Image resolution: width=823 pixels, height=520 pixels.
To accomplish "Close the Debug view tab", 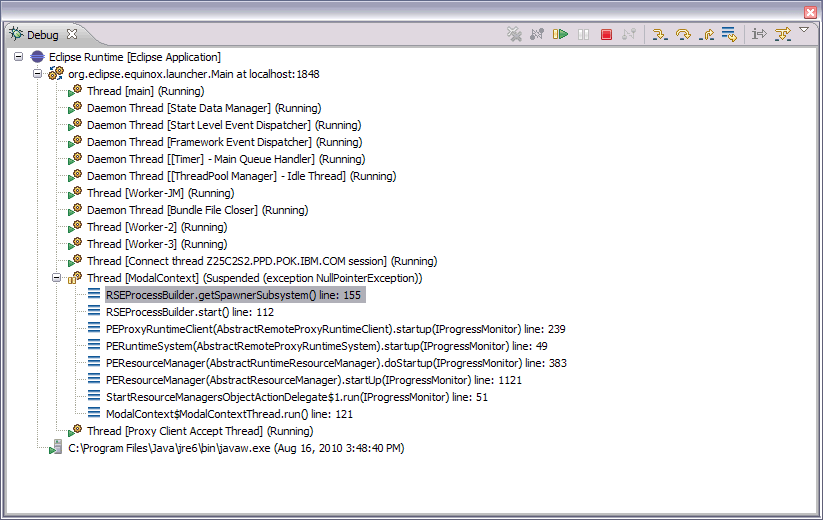I will [72, 34].
